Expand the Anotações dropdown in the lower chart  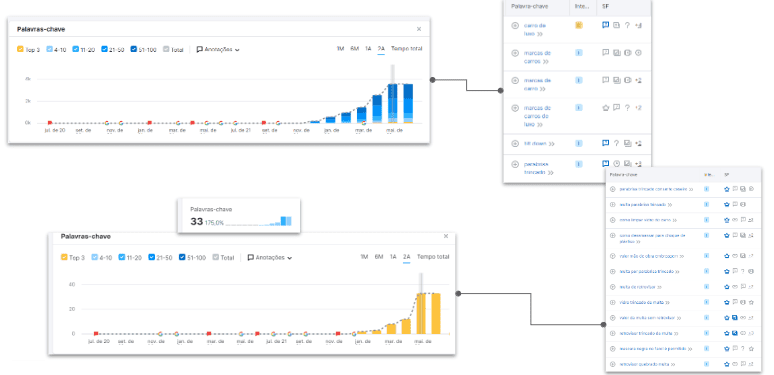(x=270, y=257)
